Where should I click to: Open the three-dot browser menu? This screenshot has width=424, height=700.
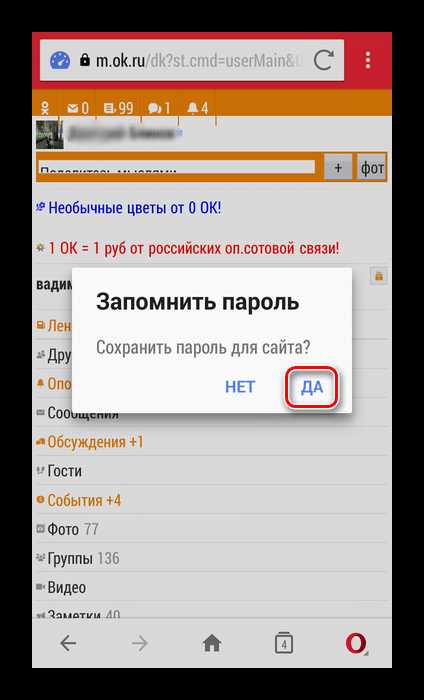368,60
